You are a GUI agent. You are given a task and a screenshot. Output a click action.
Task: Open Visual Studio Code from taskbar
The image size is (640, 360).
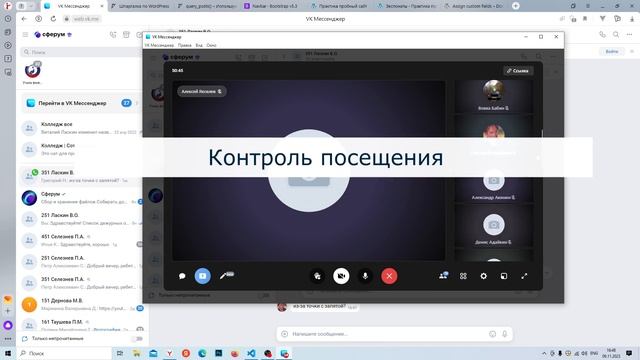(251, 353)
